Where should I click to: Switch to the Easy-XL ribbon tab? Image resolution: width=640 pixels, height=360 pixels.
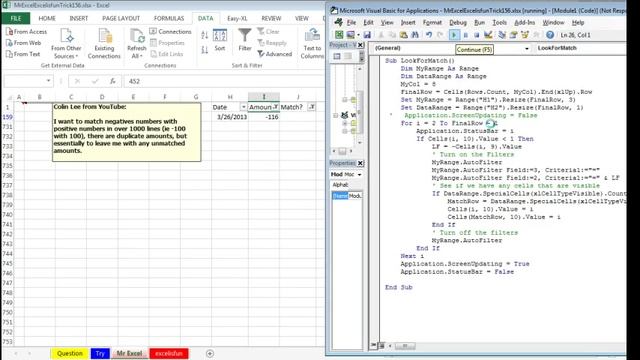point(237,18)
